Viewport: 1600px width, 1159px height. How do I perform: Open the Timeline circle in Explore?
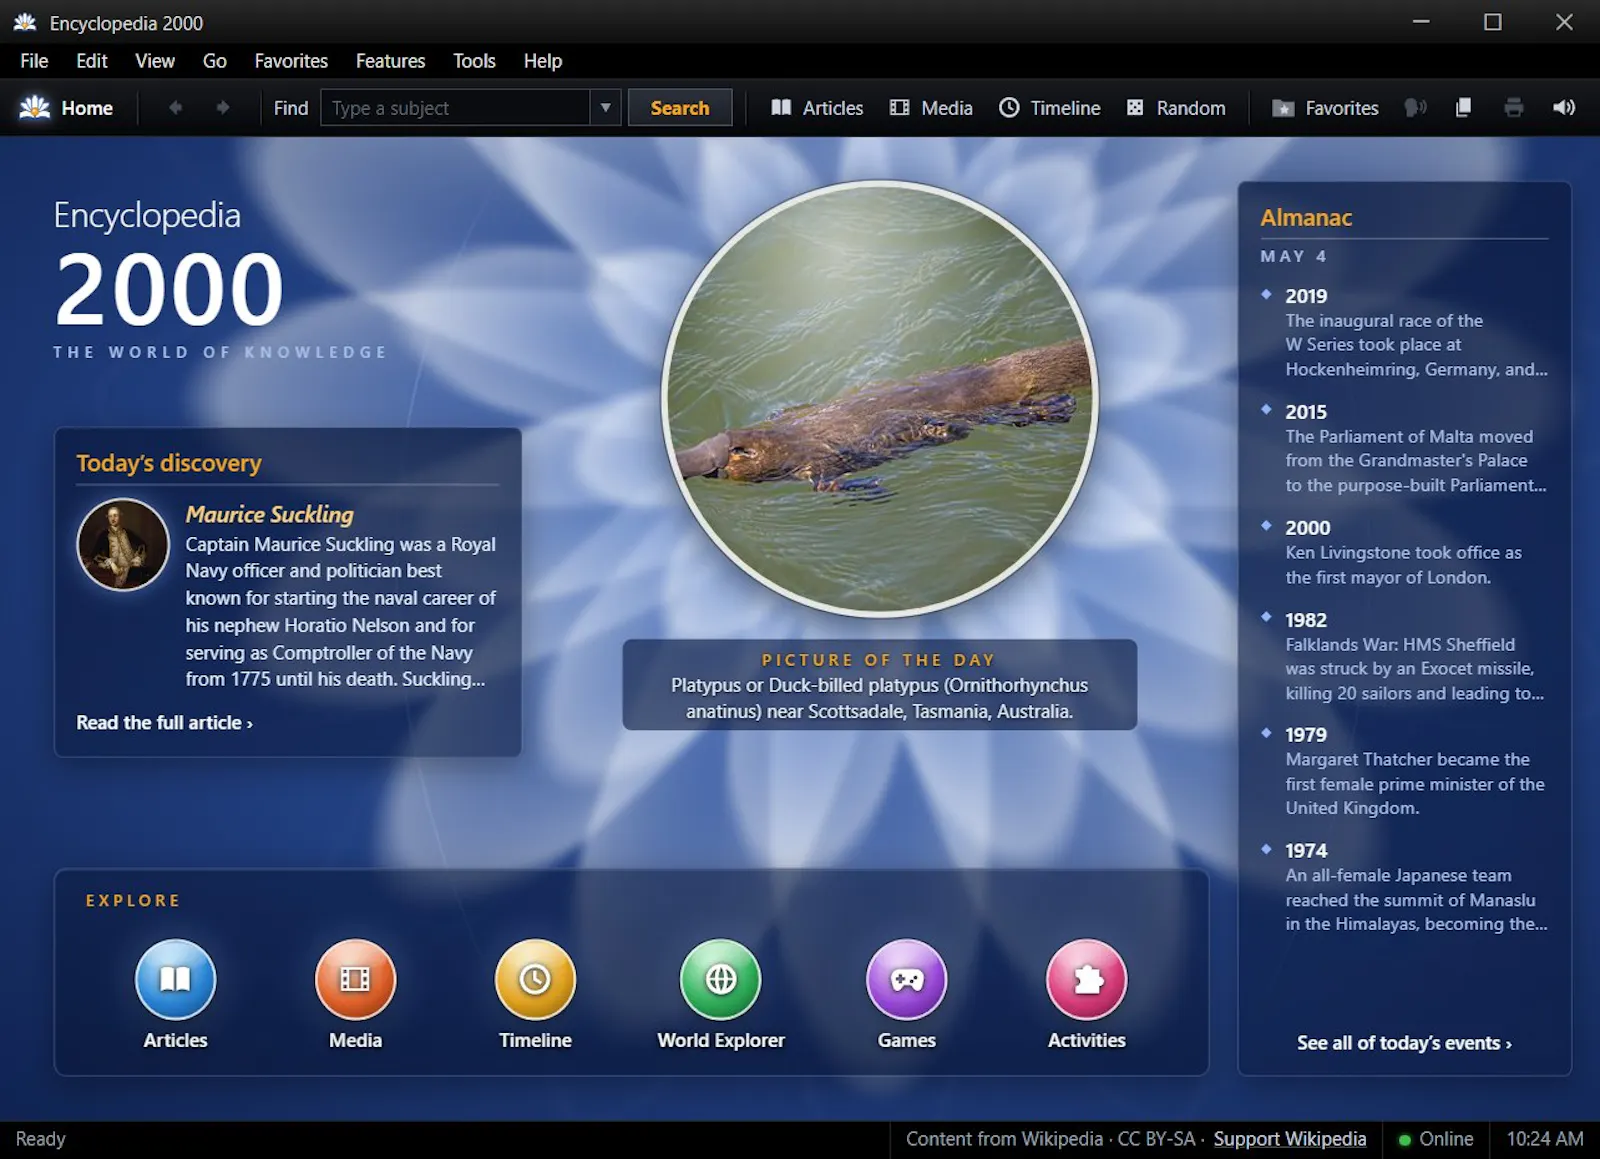[x=536, y=979]
